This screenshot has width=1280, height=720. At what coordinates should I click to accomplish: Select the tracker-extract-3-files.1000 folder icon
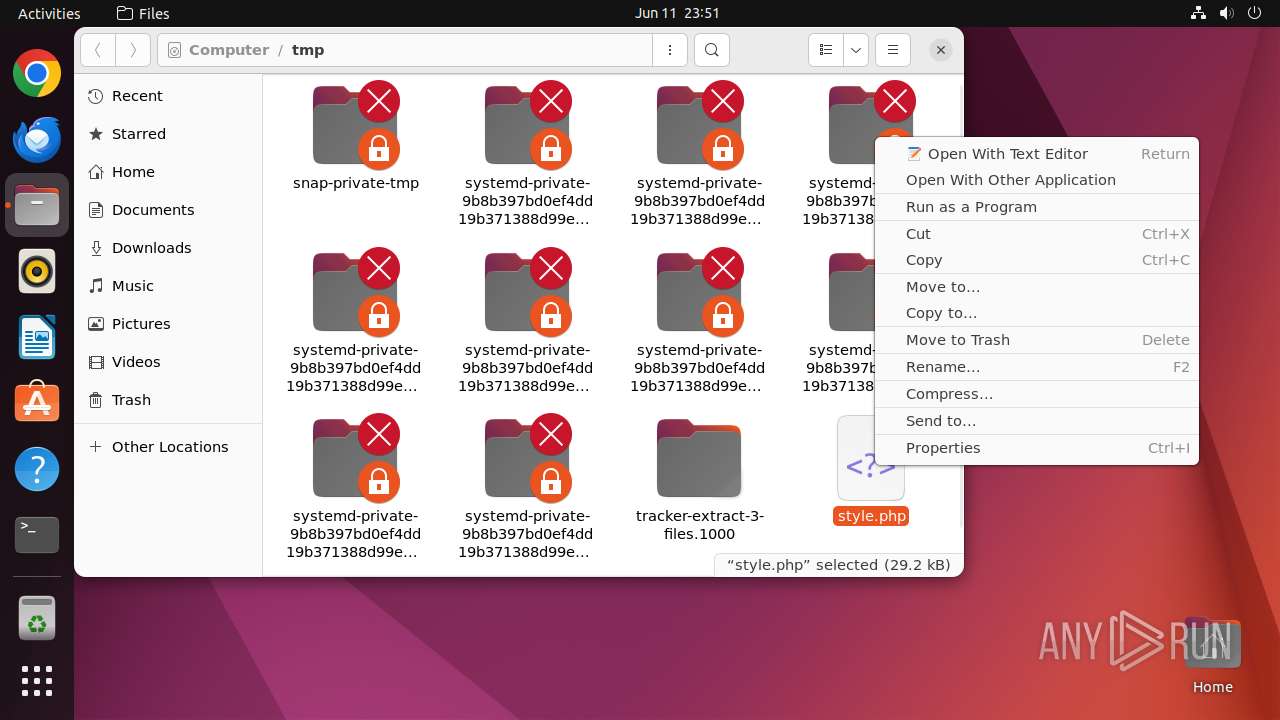click(x=699, y=458)
